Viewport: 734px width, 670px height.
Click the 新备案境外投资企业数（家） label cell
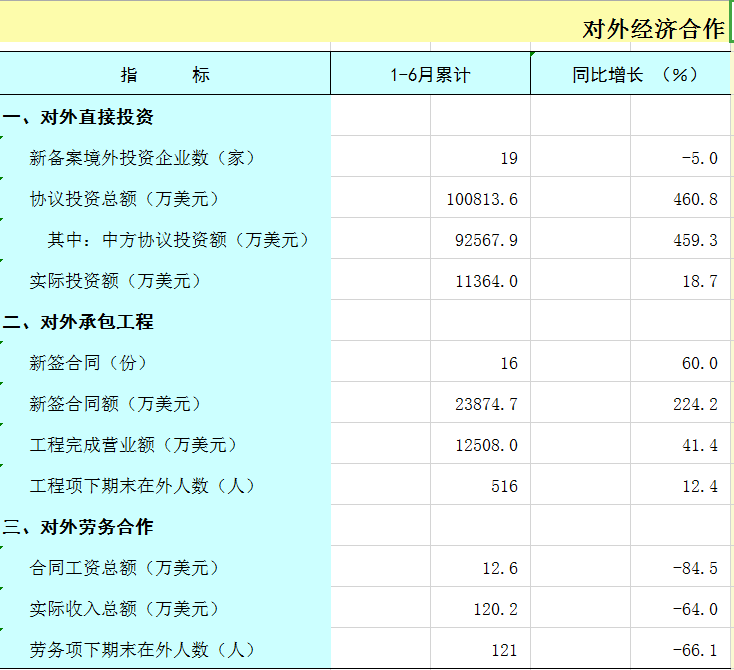point(143,158)
